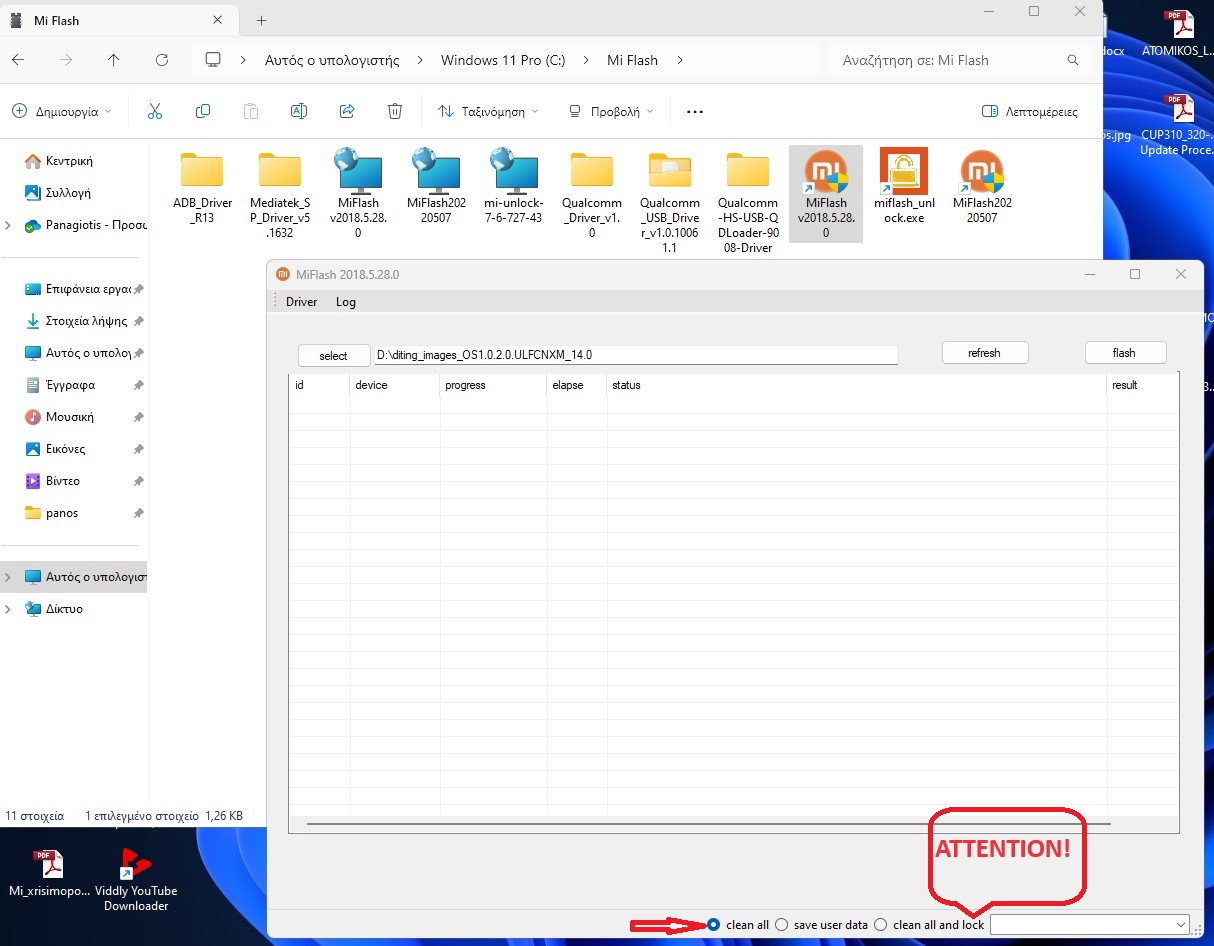Image resolution: width=1214 pixels, height=946 pixels.
Task: Select the miflash_unlock.exe shortcut
Action: pyautogui.click(x=904, y=188)
